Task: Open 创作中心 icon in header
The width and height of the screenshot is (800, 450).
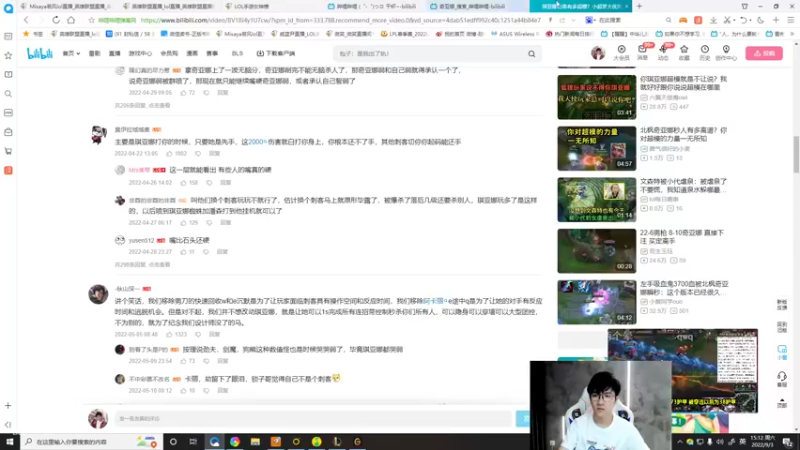Action: tap(726, 53)
